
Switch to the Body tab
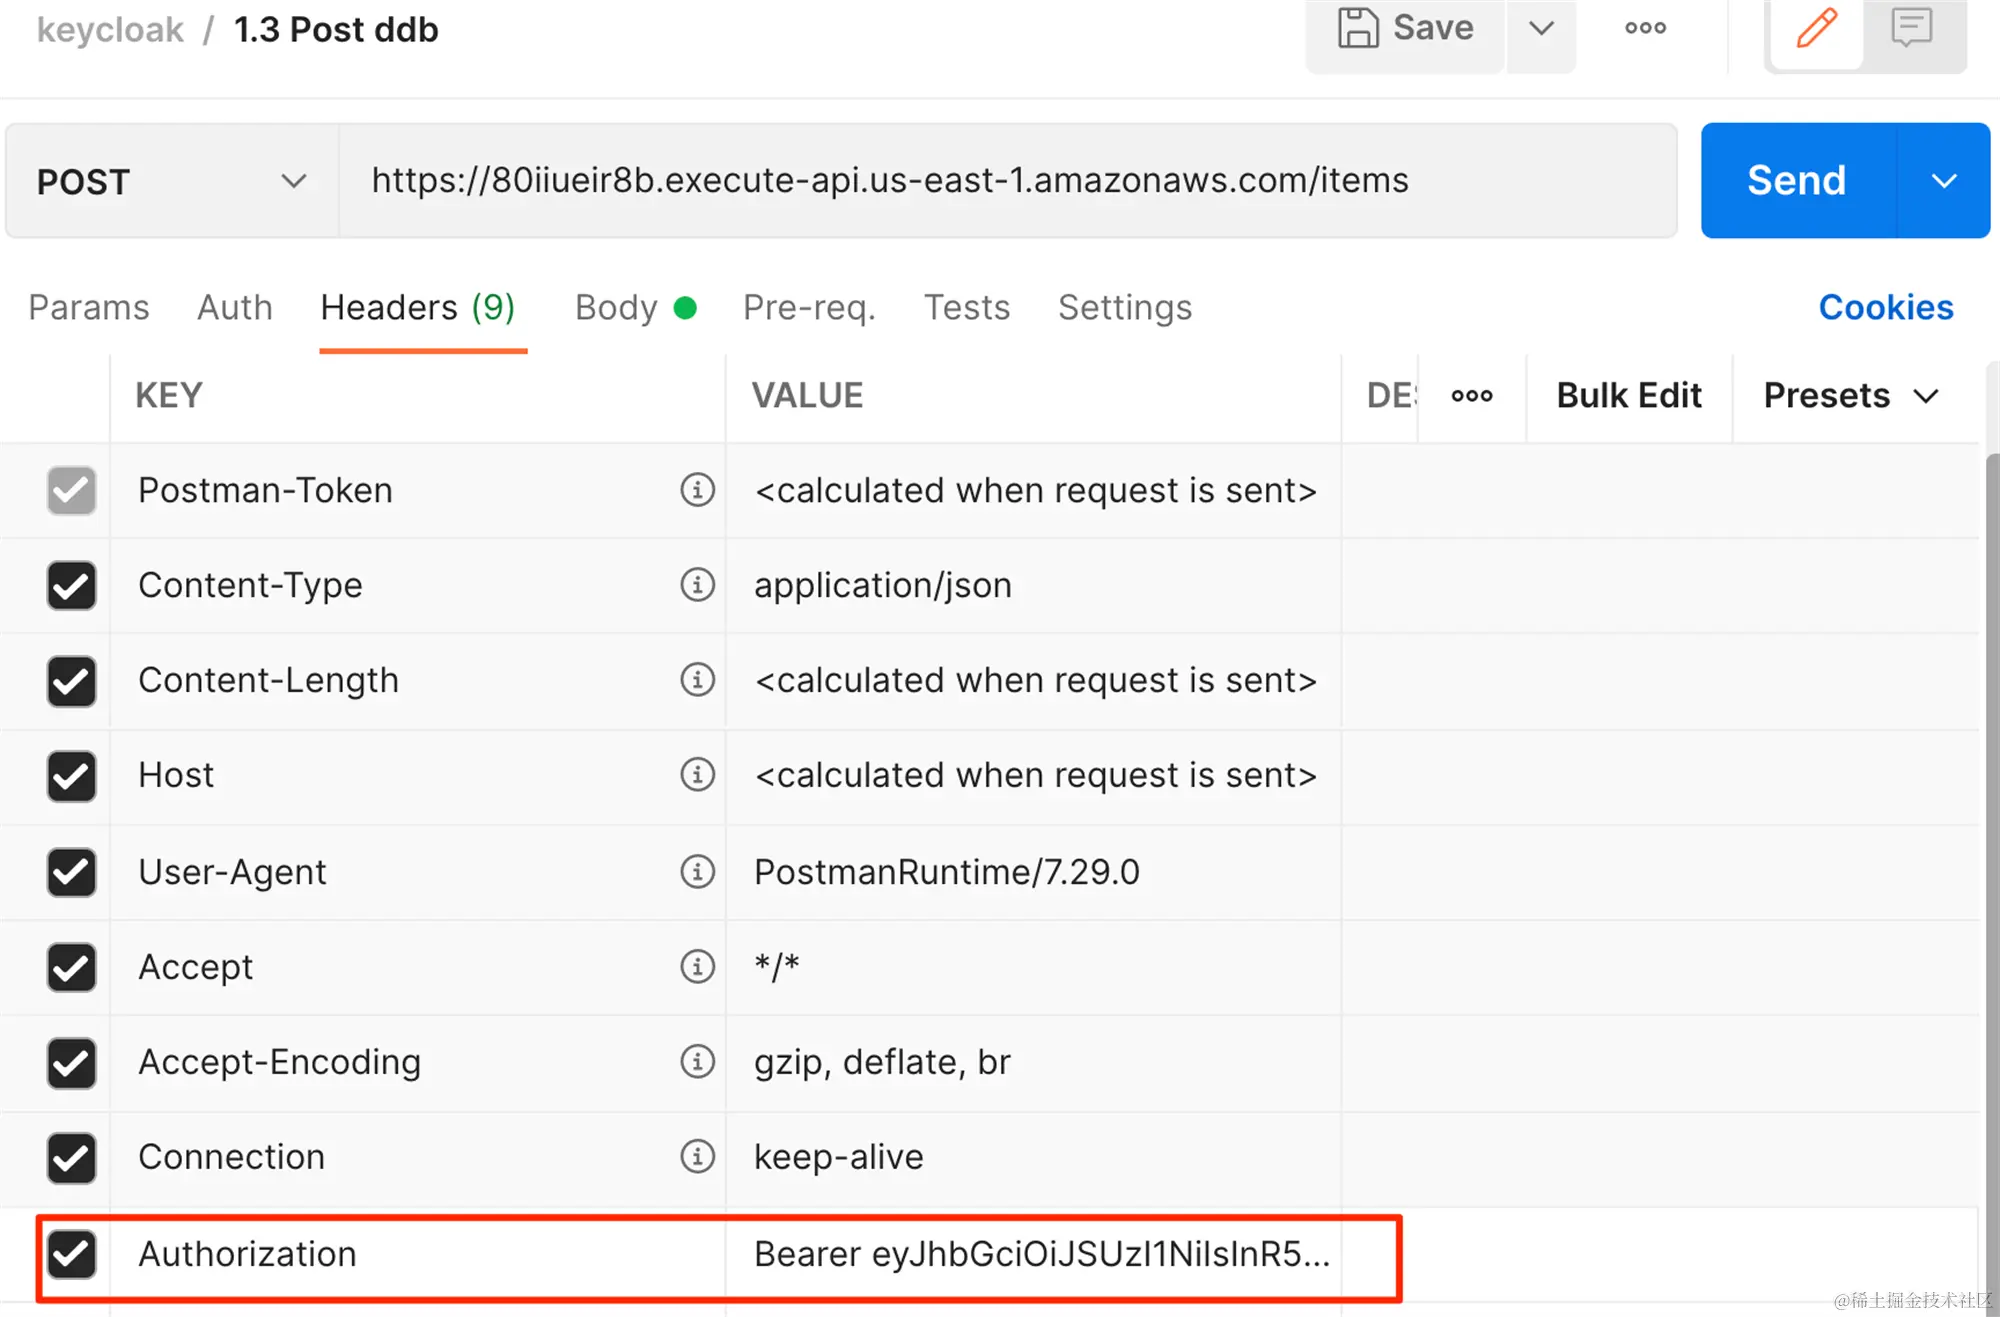point(617,308)
